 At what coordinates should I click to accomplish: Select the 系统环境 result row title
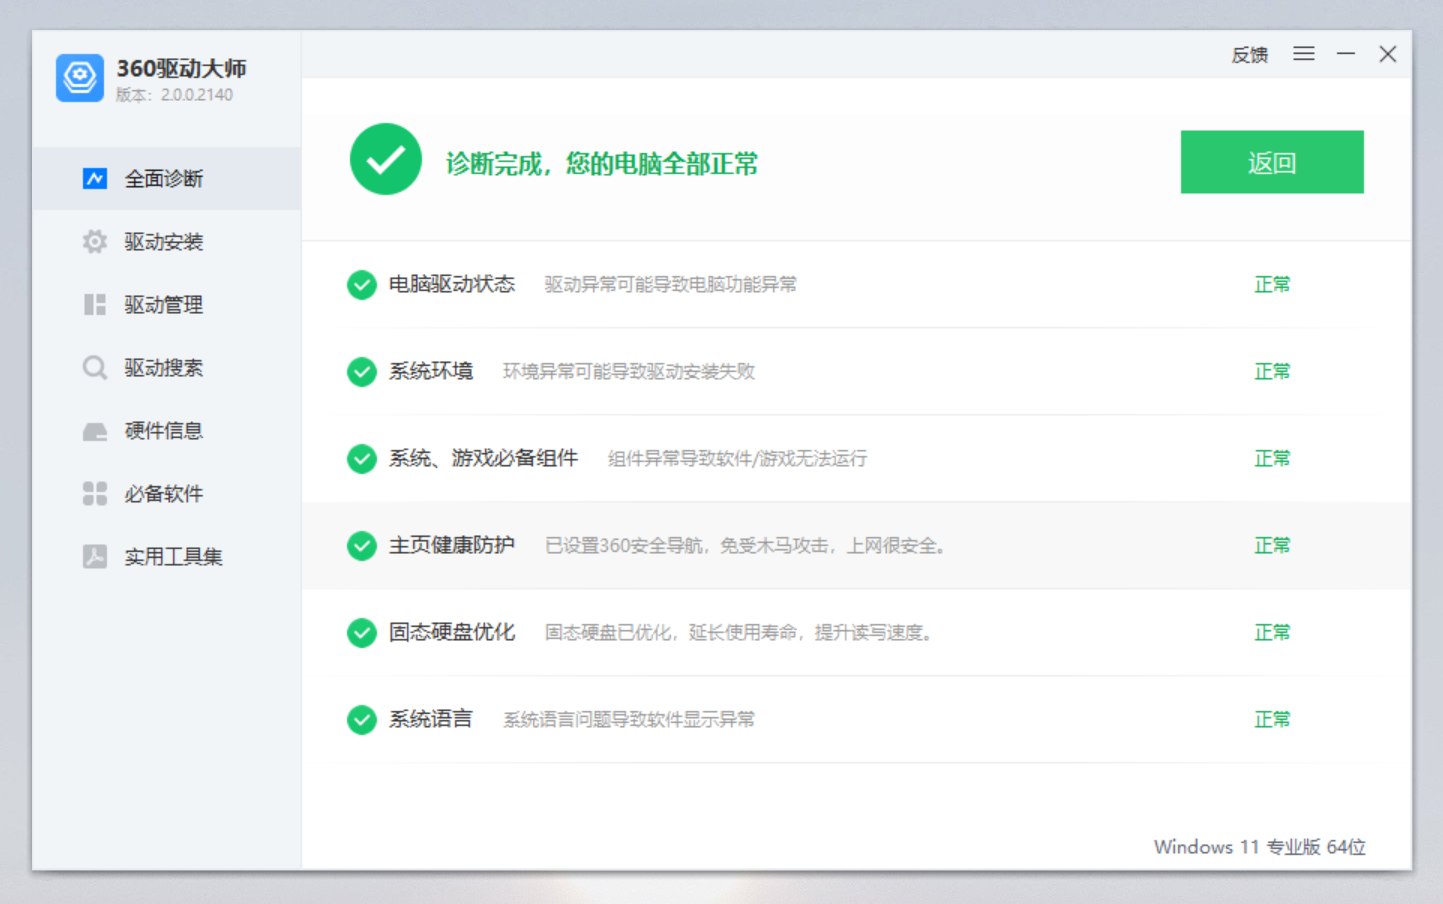click(431, 372)
